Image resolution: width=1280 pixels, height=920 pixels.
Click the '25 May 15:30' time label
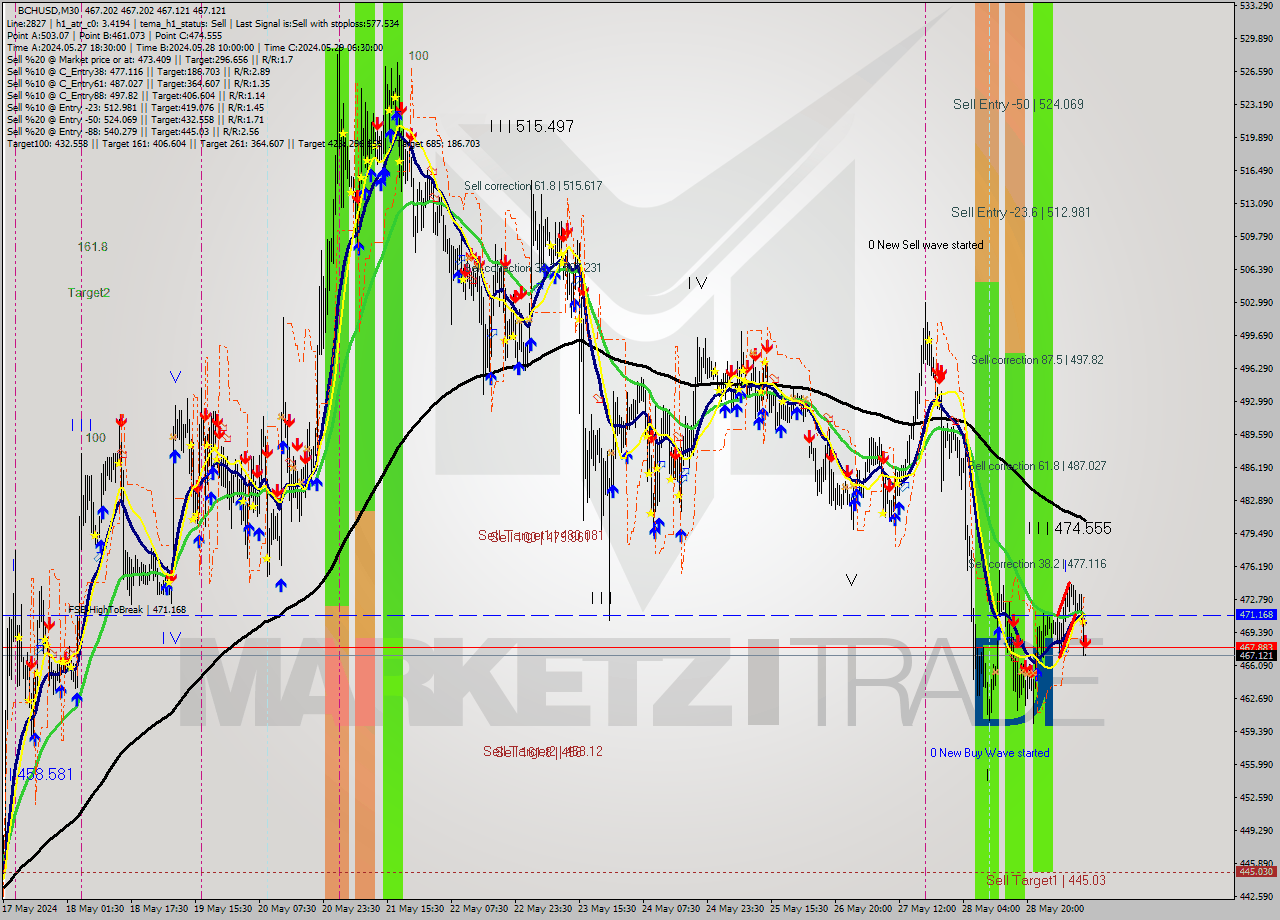click(797, 909)
